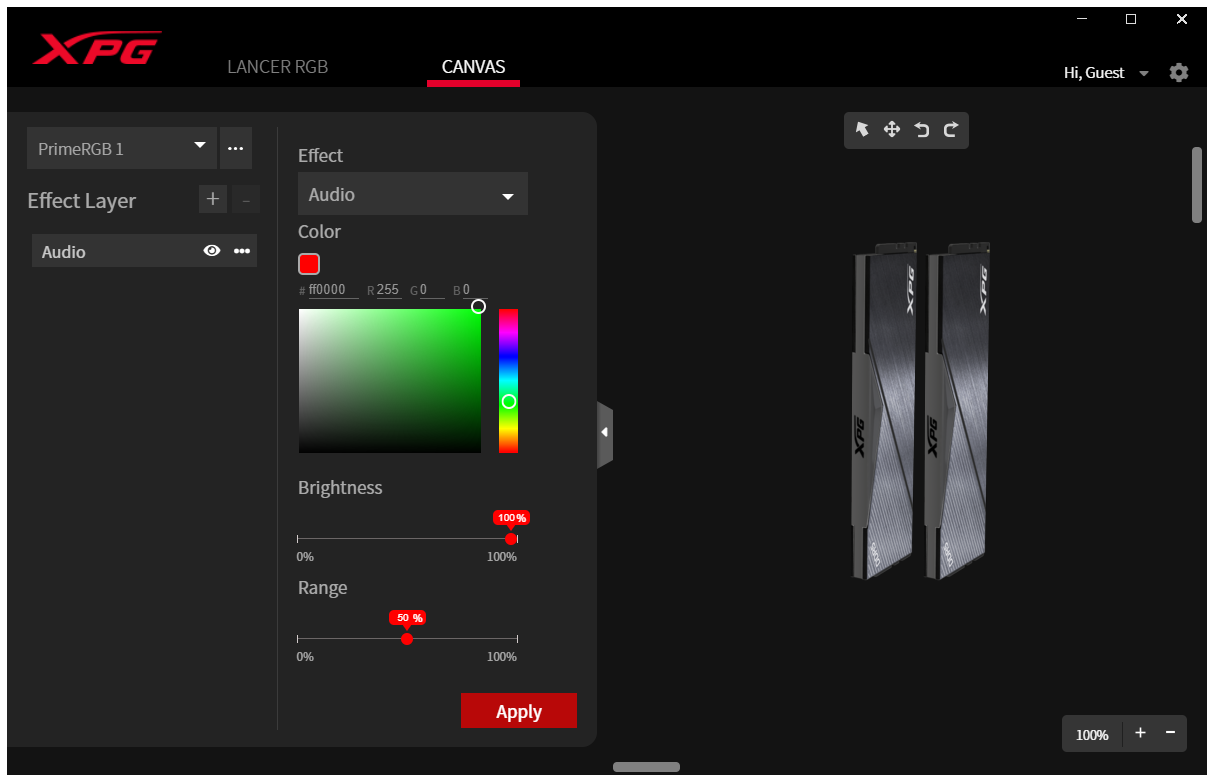Open the PrimeRGB 1 profile dropdown
1216x784 pixels.
[x=122, y=148]
